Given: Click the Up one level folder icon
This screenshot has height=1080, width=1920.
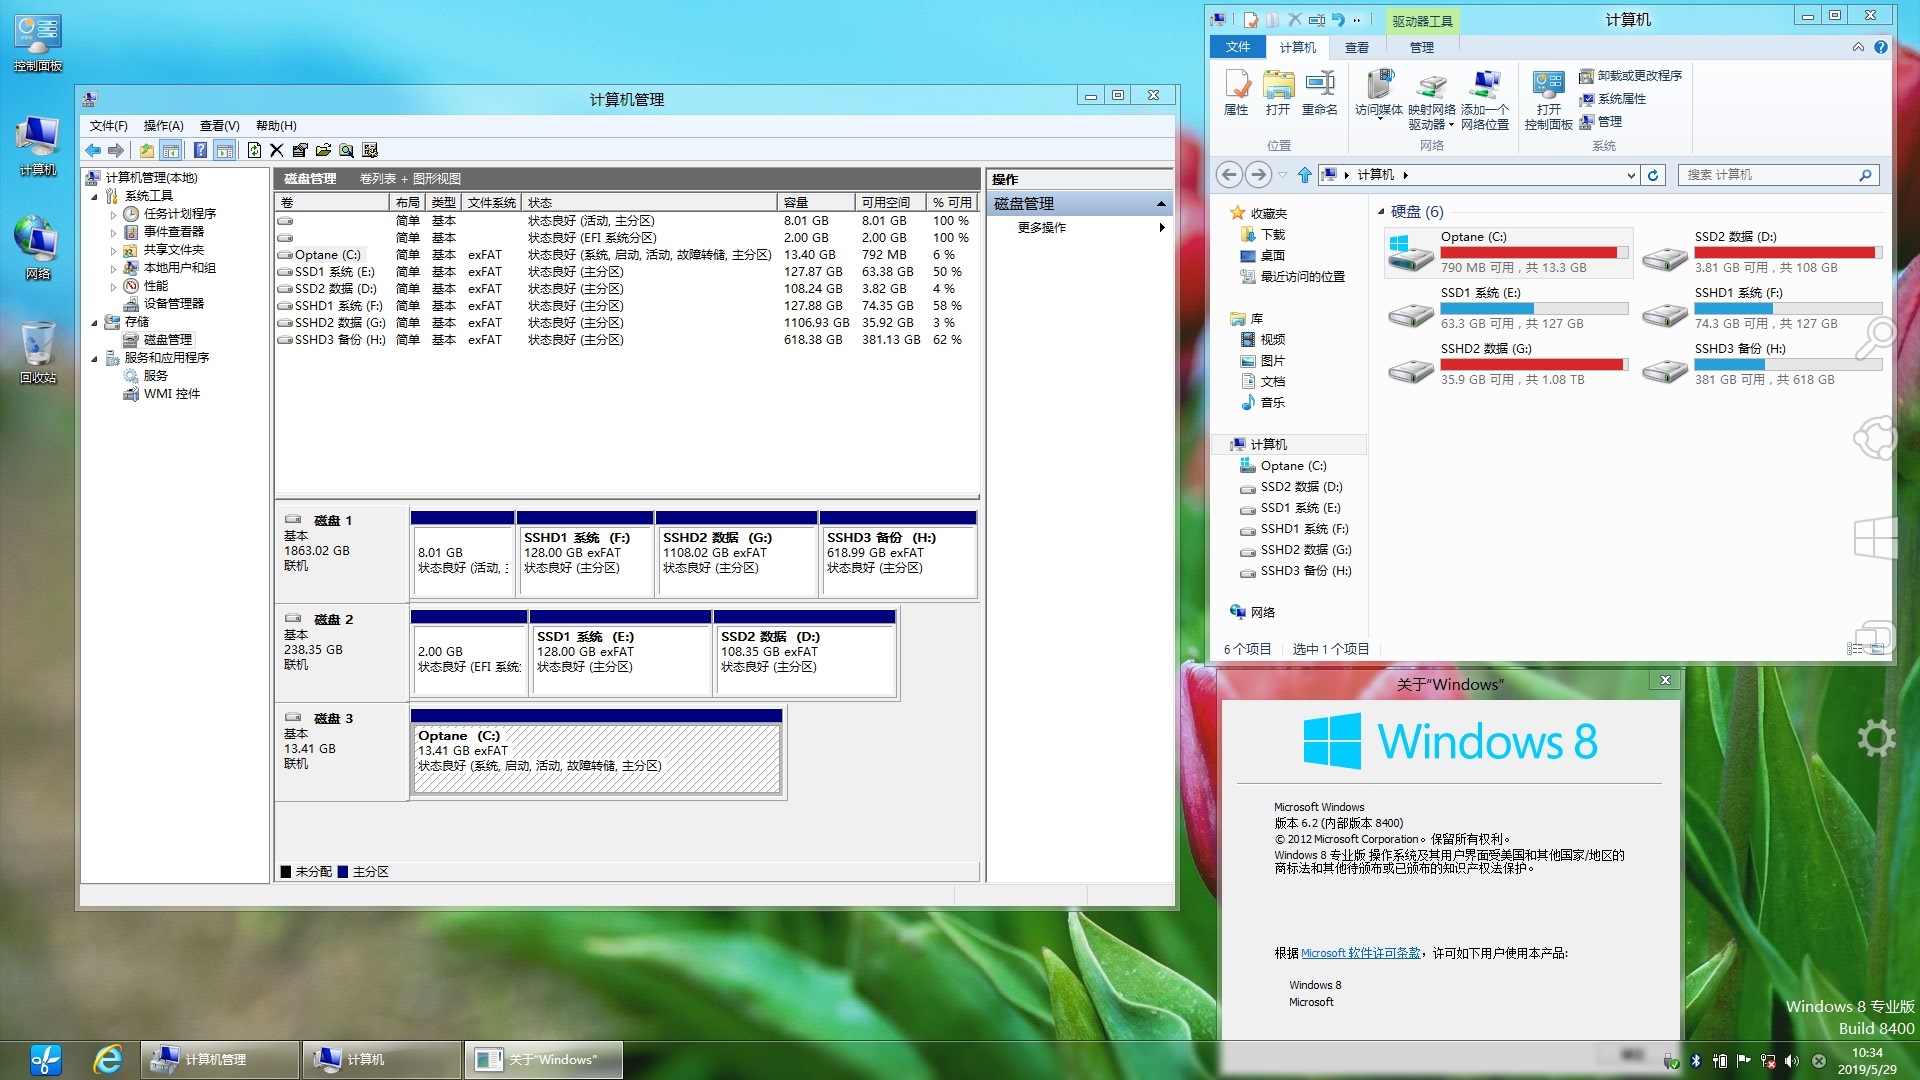Looking at the screenshot, I should click(147, 150).
